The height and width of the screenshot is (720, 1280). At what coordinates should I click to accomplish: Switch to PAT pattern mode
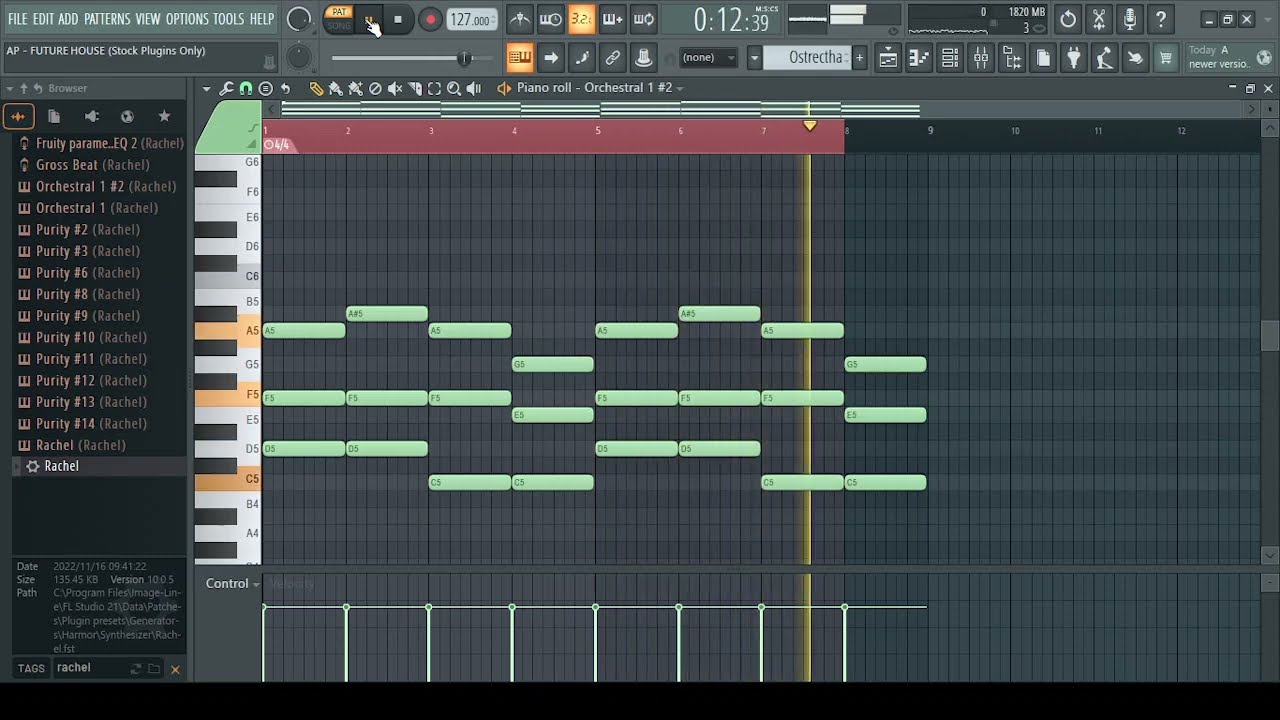(339, 12)
